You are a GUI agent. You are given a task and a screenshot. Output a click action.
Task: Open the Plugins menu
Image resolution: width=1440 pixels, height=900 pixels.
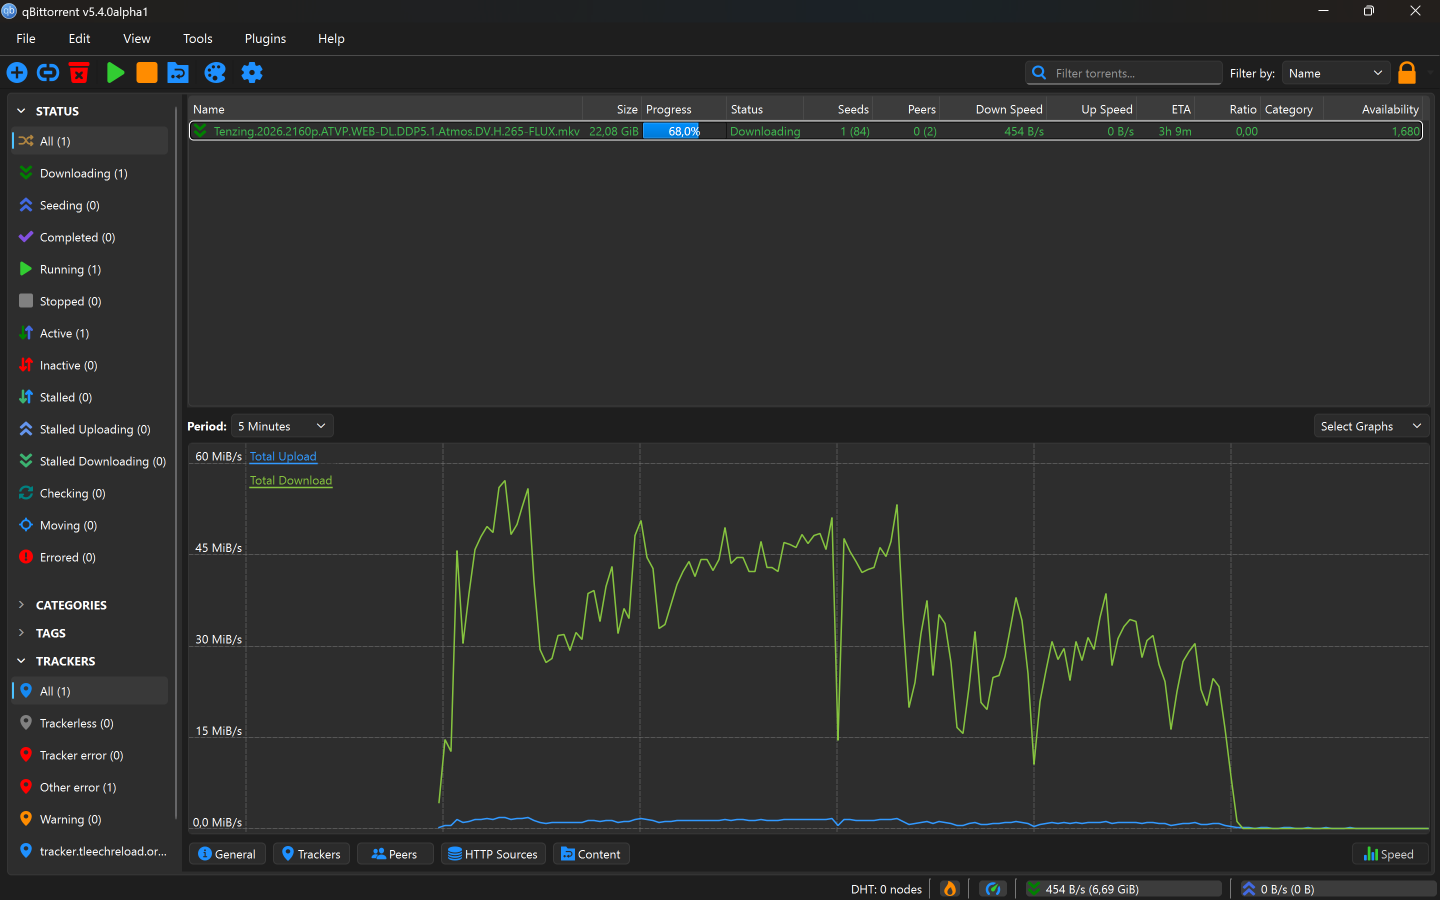[x=265, y=39]
